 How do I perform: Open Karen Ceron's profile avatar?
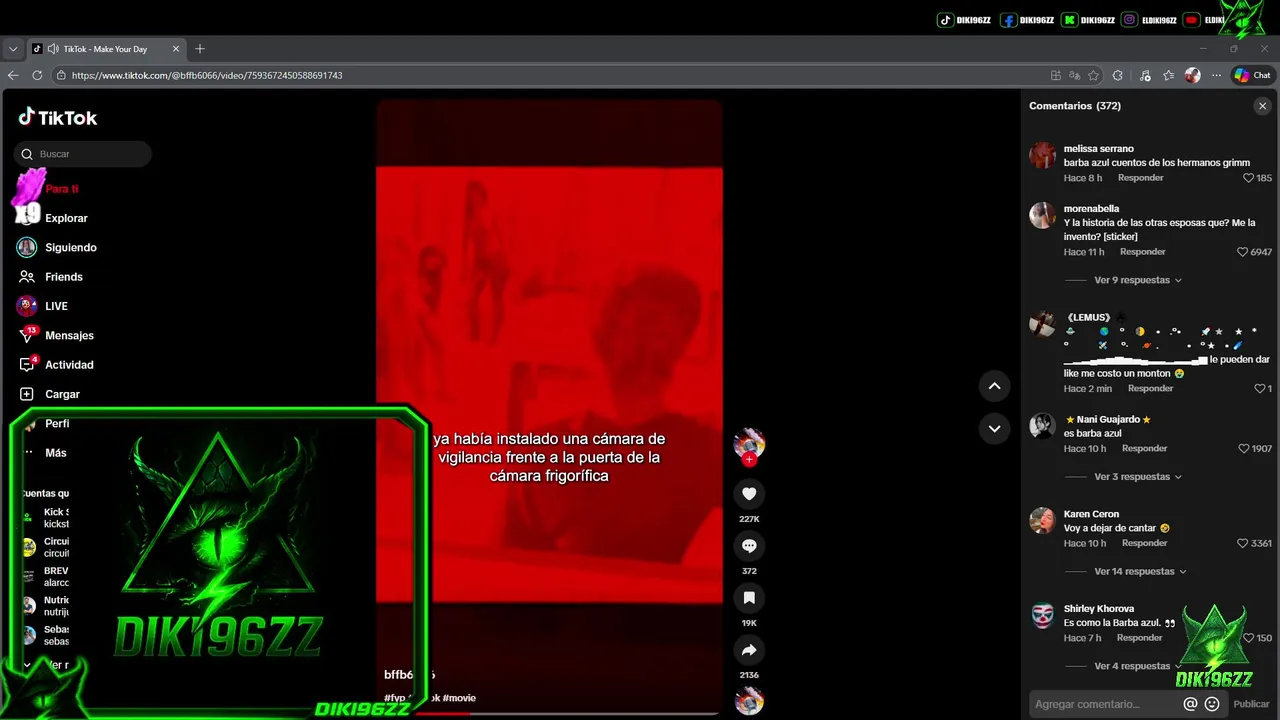coord(1042,520)
